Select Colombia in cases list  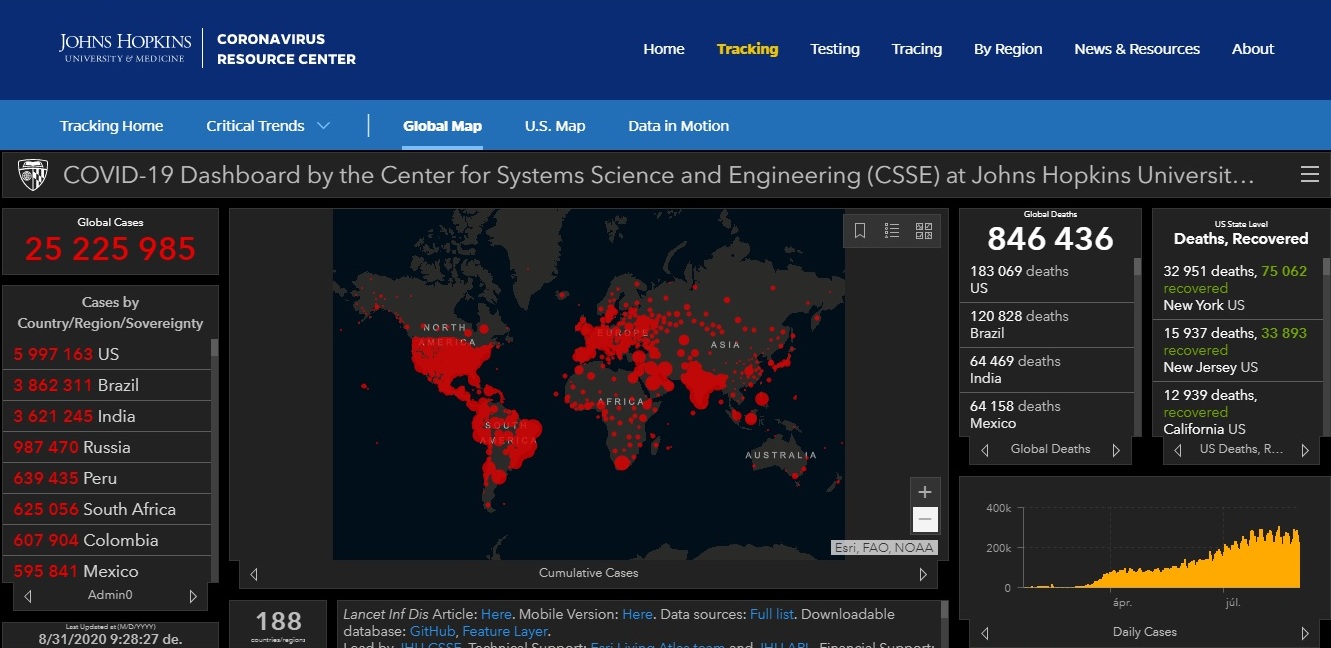coord(106,540)
